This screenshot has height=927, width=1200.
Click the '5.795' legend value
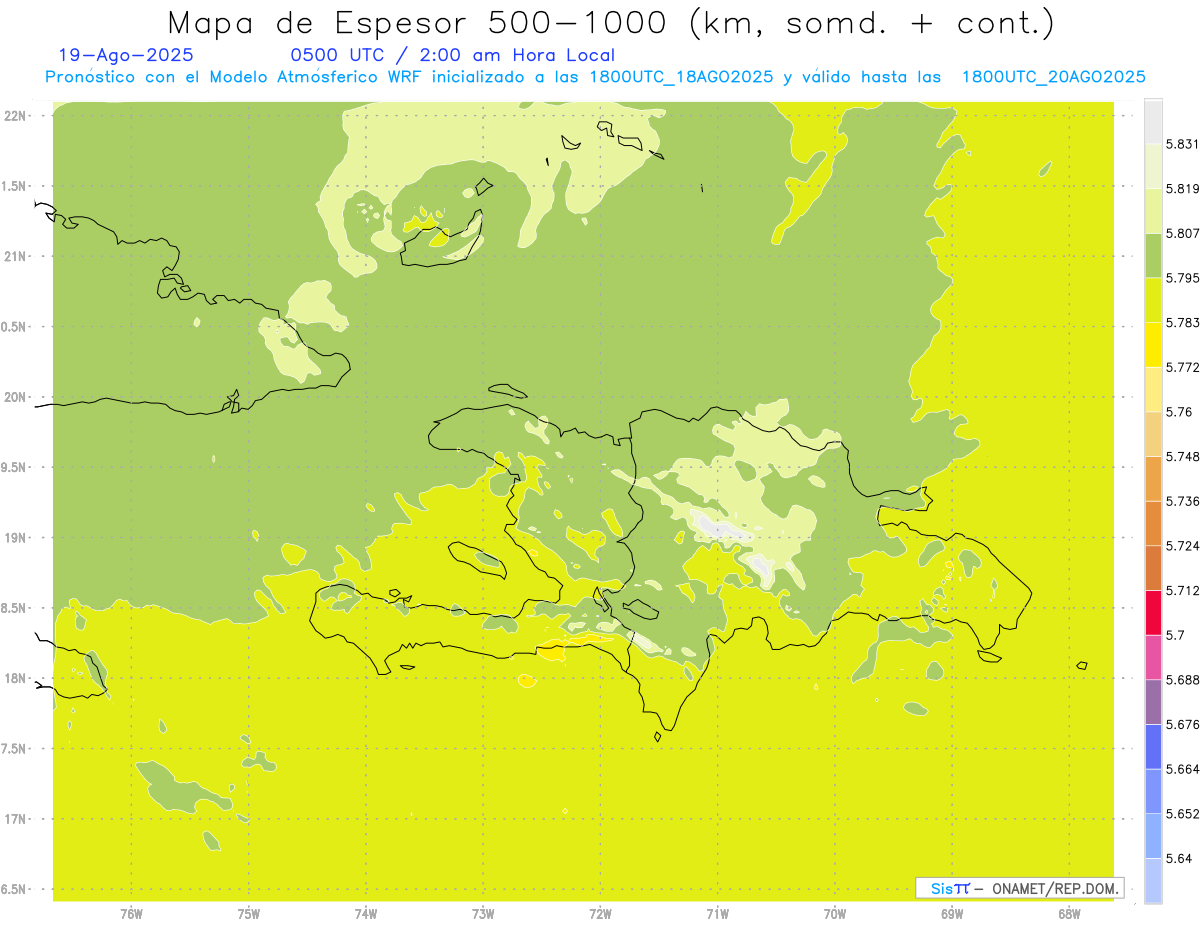(1183, 278)
